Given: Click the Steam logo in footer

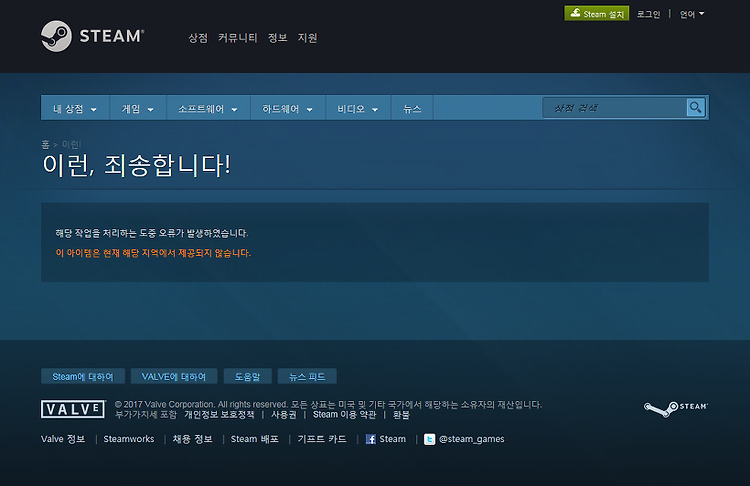Looking at the screenshot, I should (675, 409).
